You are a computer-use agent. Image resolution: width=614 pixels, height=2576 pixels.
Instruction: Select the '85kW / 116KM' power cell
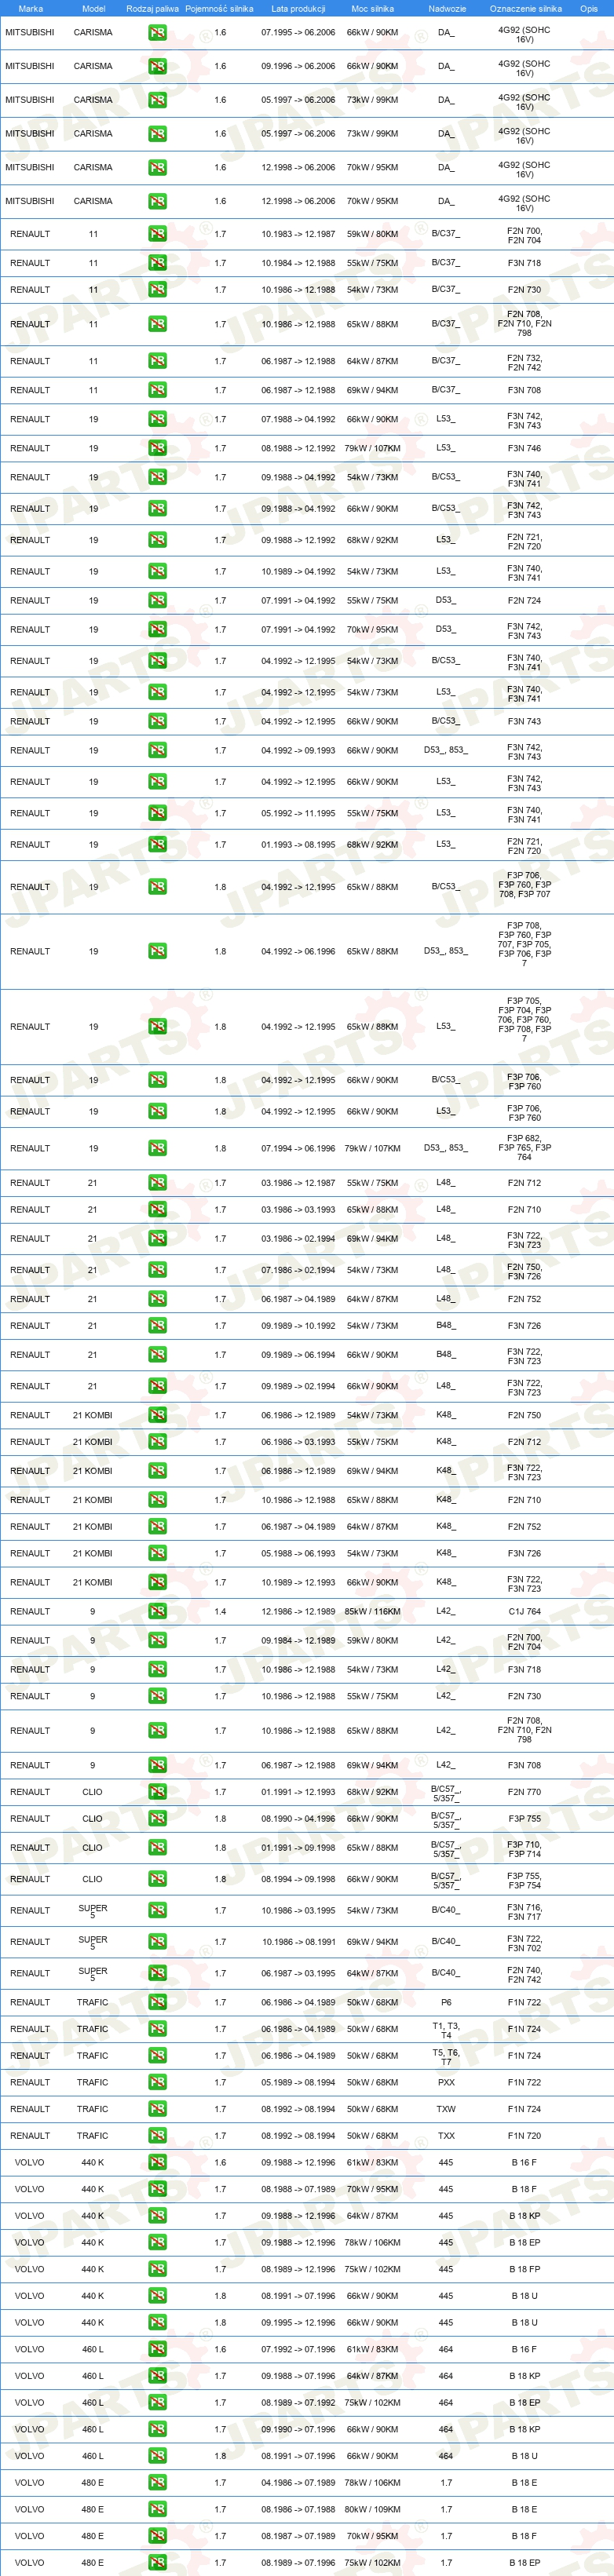tap(372, 1612)
